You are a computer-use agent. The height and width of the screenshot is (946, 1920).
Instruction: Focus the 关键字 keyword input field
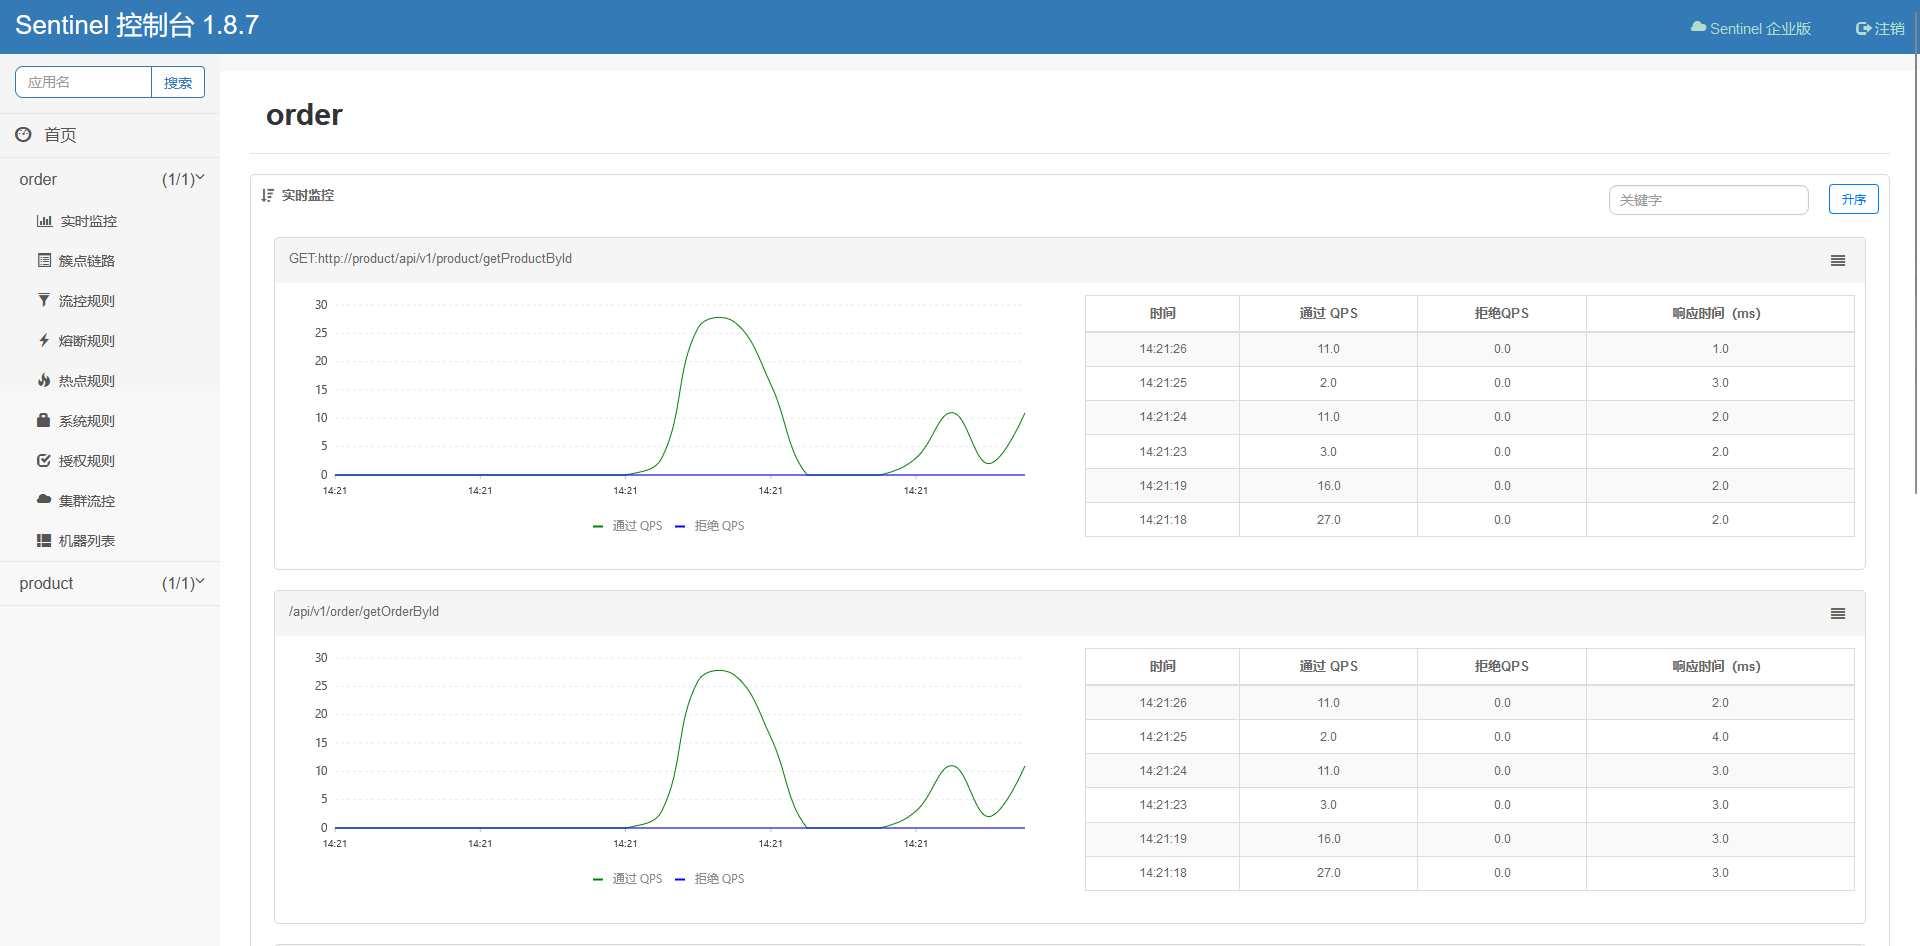coord(1708,200)
